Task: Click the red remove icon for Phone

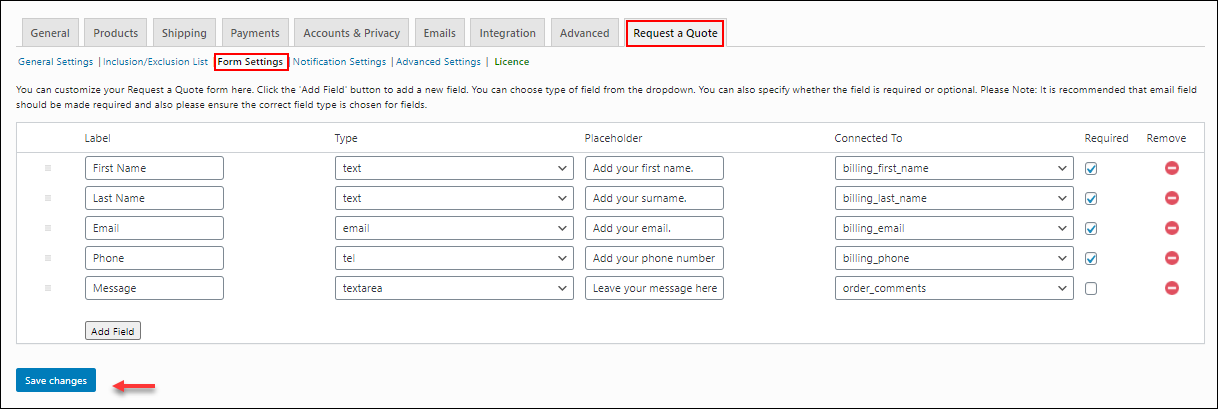Action: [1172, 258]
